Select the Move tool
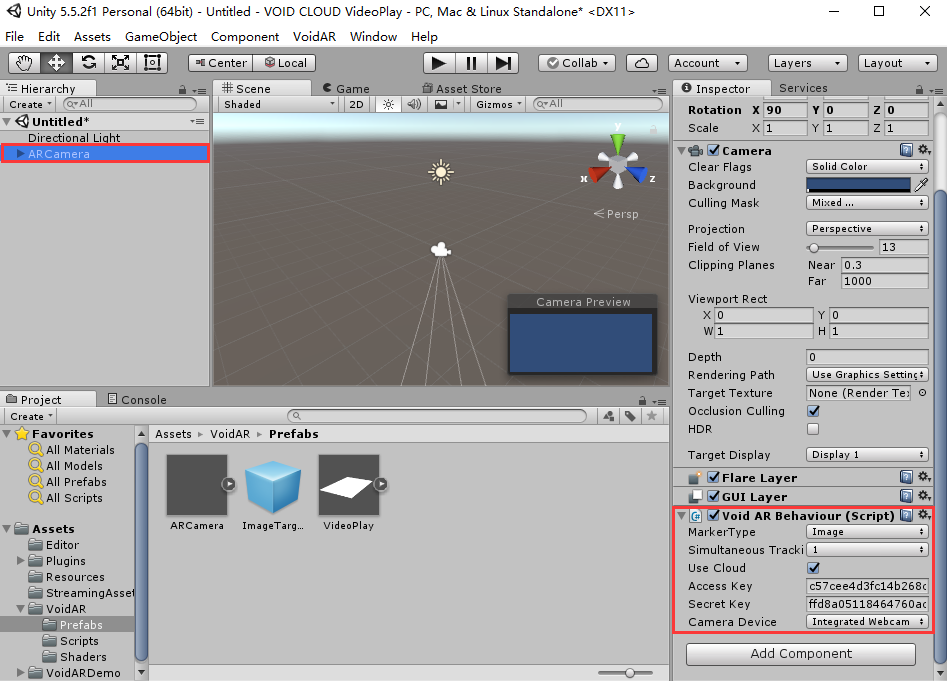This screenshot has height=681, width=947. tap(57, 63)
